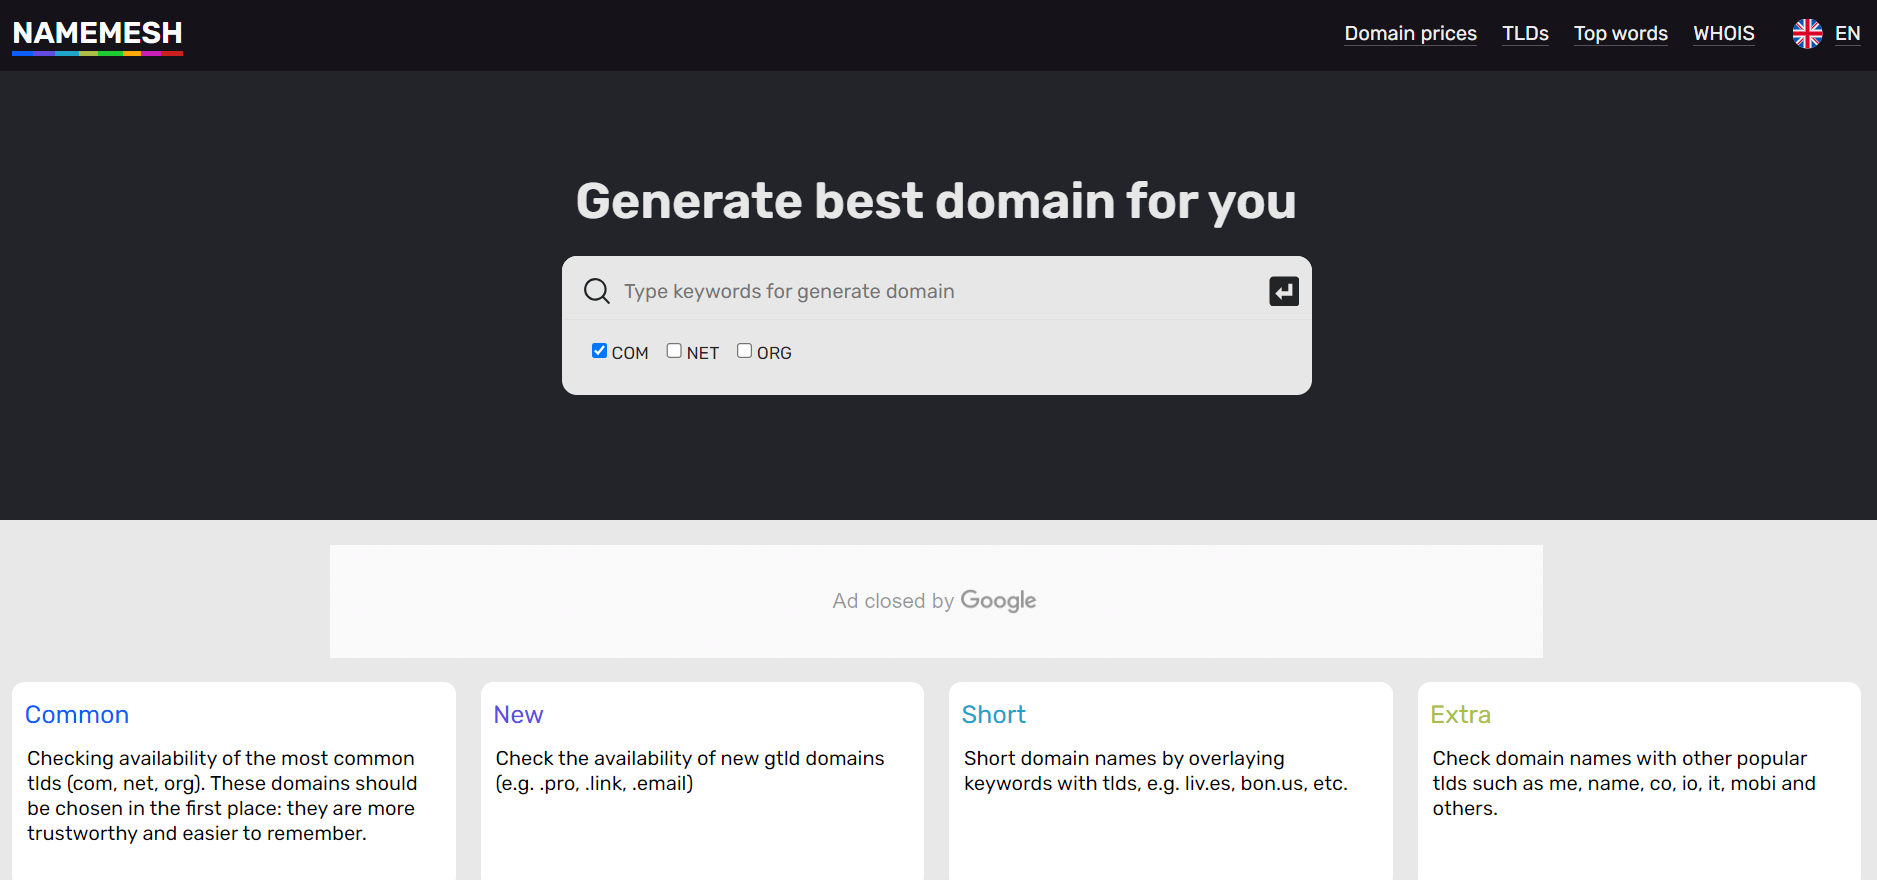Click the 'Ad closed by Google' banner
This screenshot has width=1877, height=880.
pyautogui.click(x=935, y=601)
